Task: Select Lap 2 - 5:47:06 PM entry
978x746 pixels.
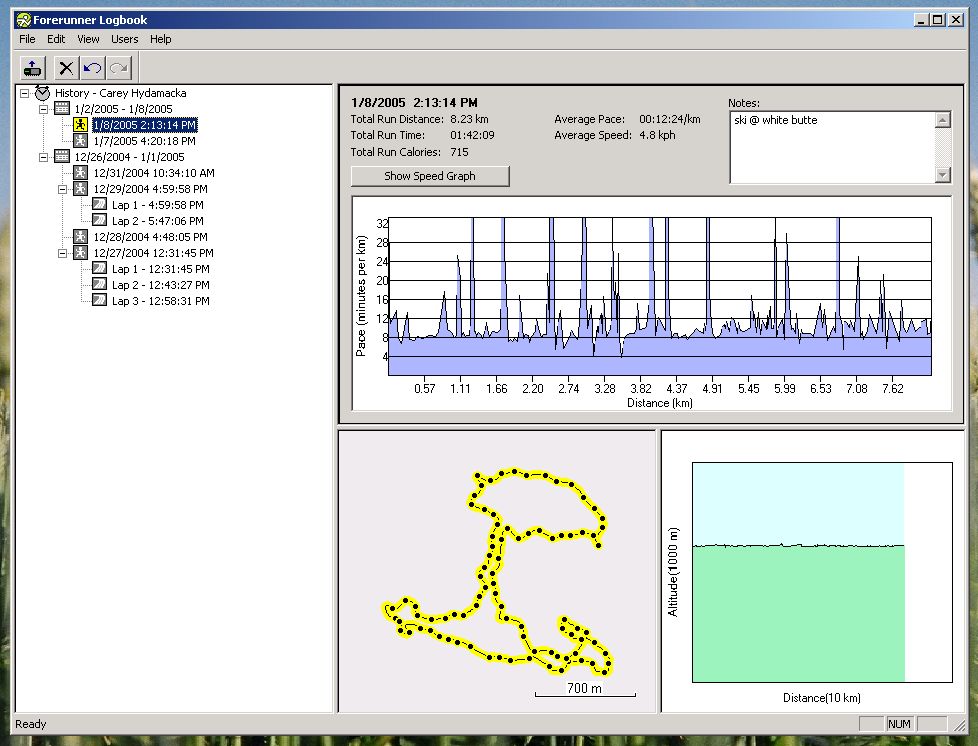Action: [x=158, y=221]
